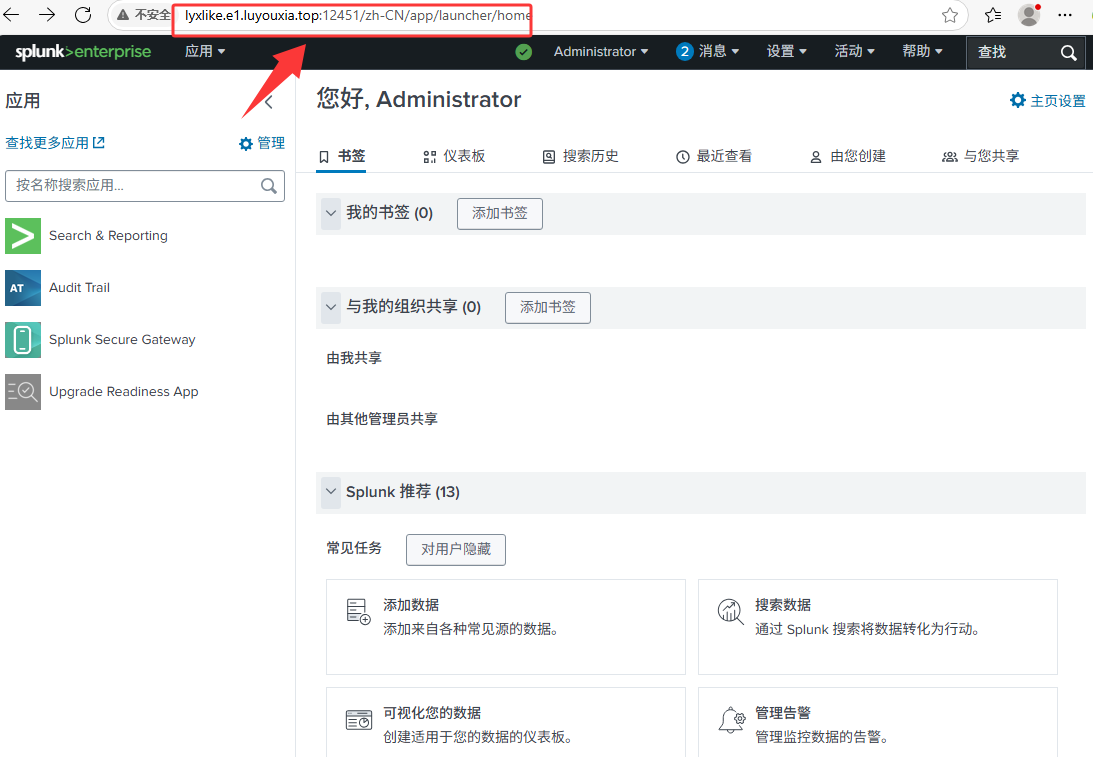Click the magnifier icon in the top search box

[1068, 52]
